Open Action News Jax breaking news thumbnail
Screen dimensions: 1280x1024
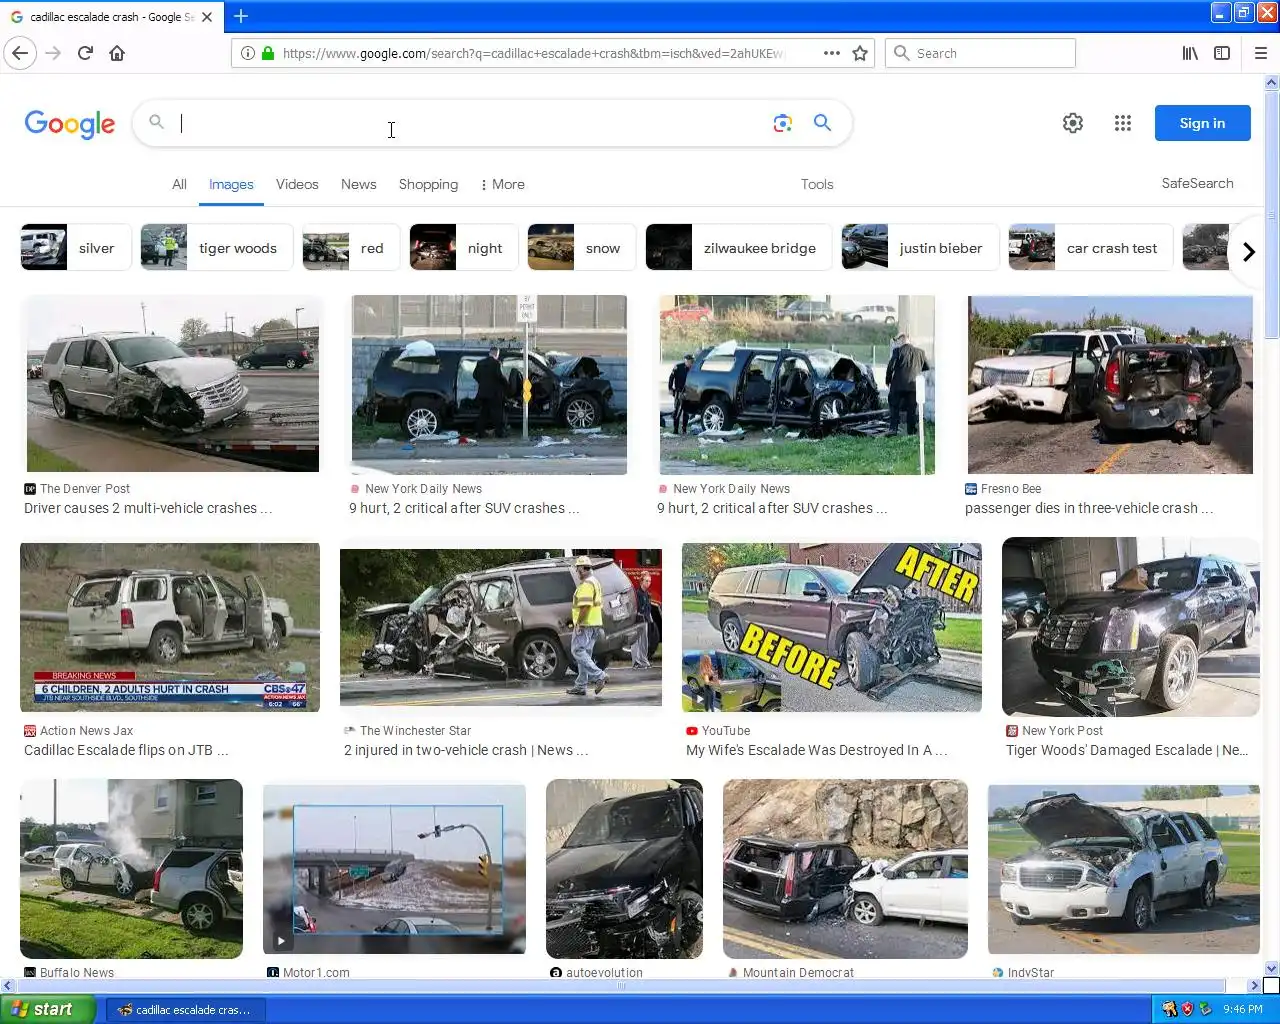(170, 627)
